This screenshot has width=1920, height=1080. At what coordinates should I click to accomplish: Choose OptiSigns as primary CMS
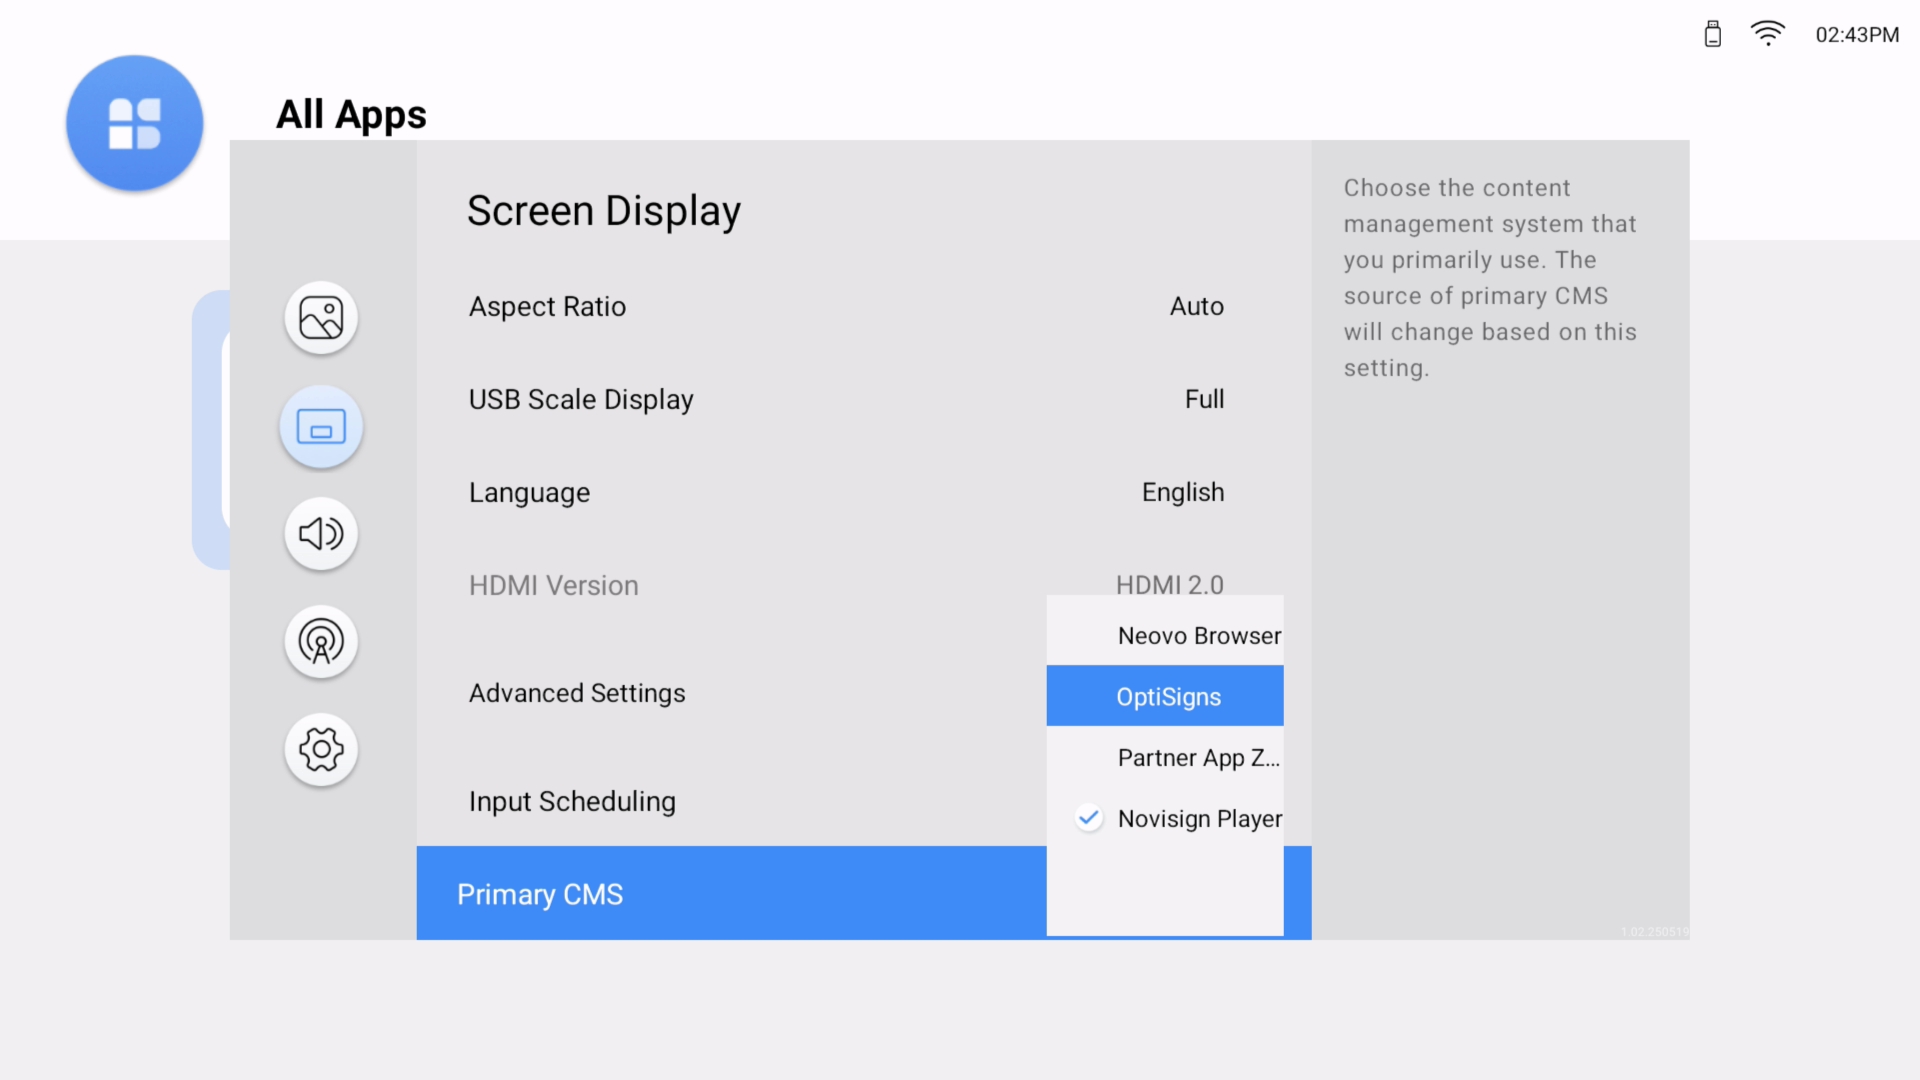point(1166,697)
